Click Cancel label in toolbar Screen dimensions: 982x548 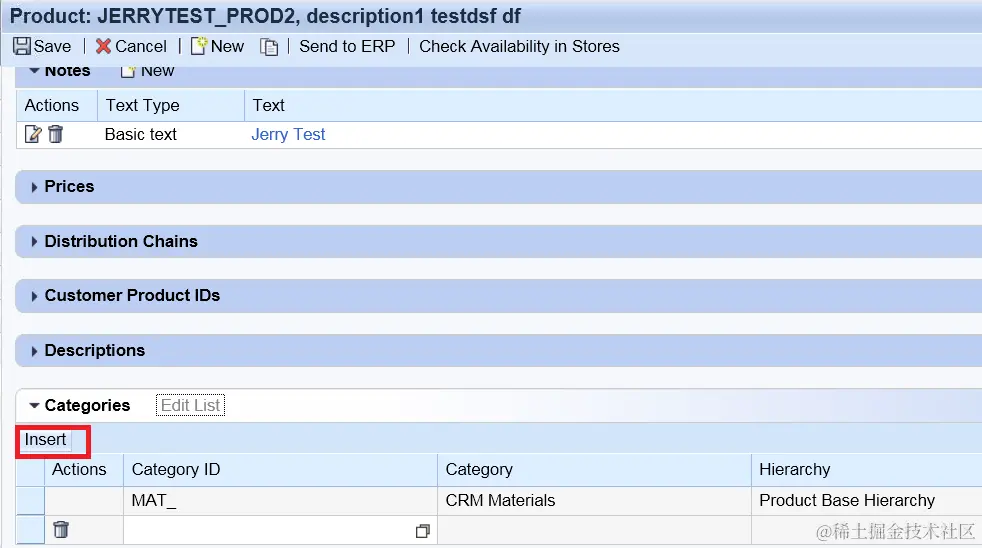pos(141,46)
